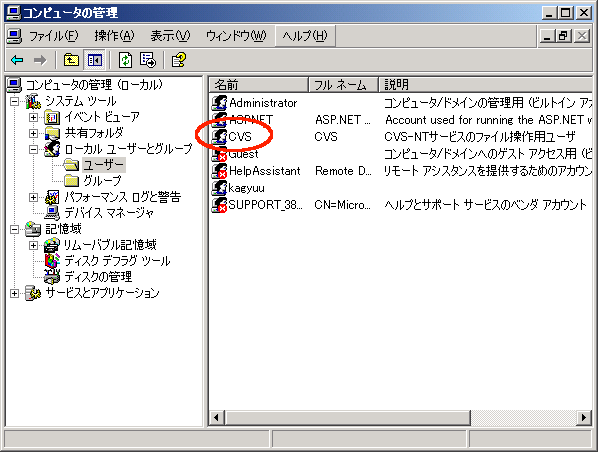The image size is (598, 452).
Task: Click the Remote D... full name cell
Action: [343, 171]
